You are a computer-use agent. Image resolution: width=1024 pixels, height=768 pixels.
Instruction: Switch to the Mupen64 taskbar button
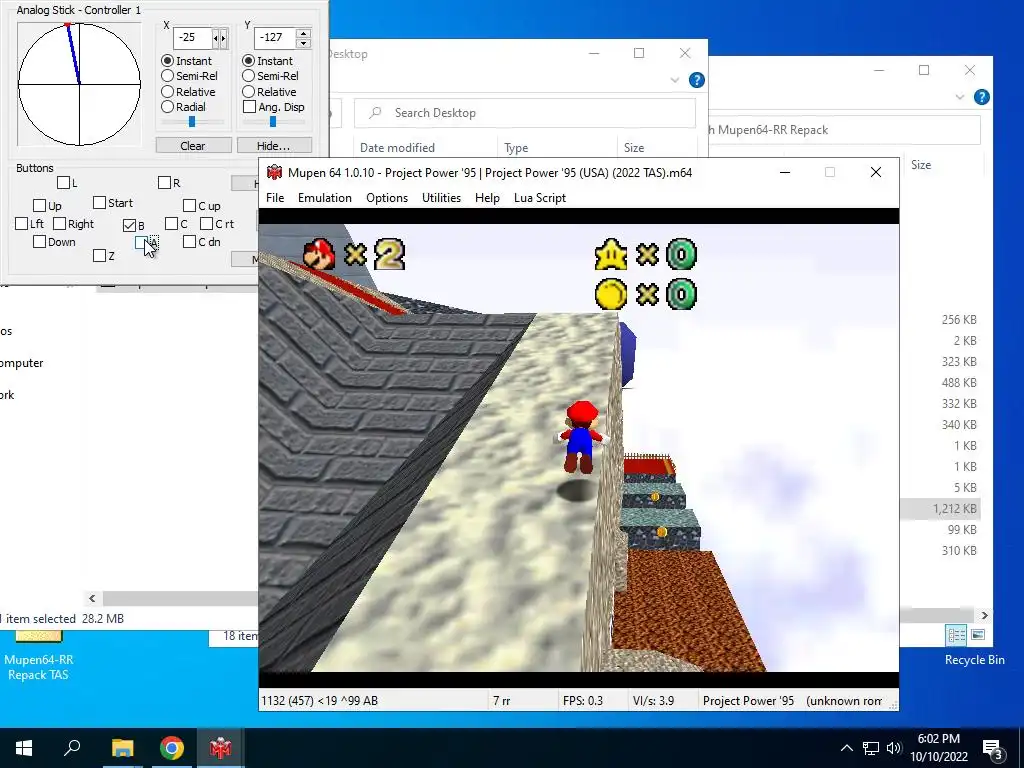[x=221, y=748]
